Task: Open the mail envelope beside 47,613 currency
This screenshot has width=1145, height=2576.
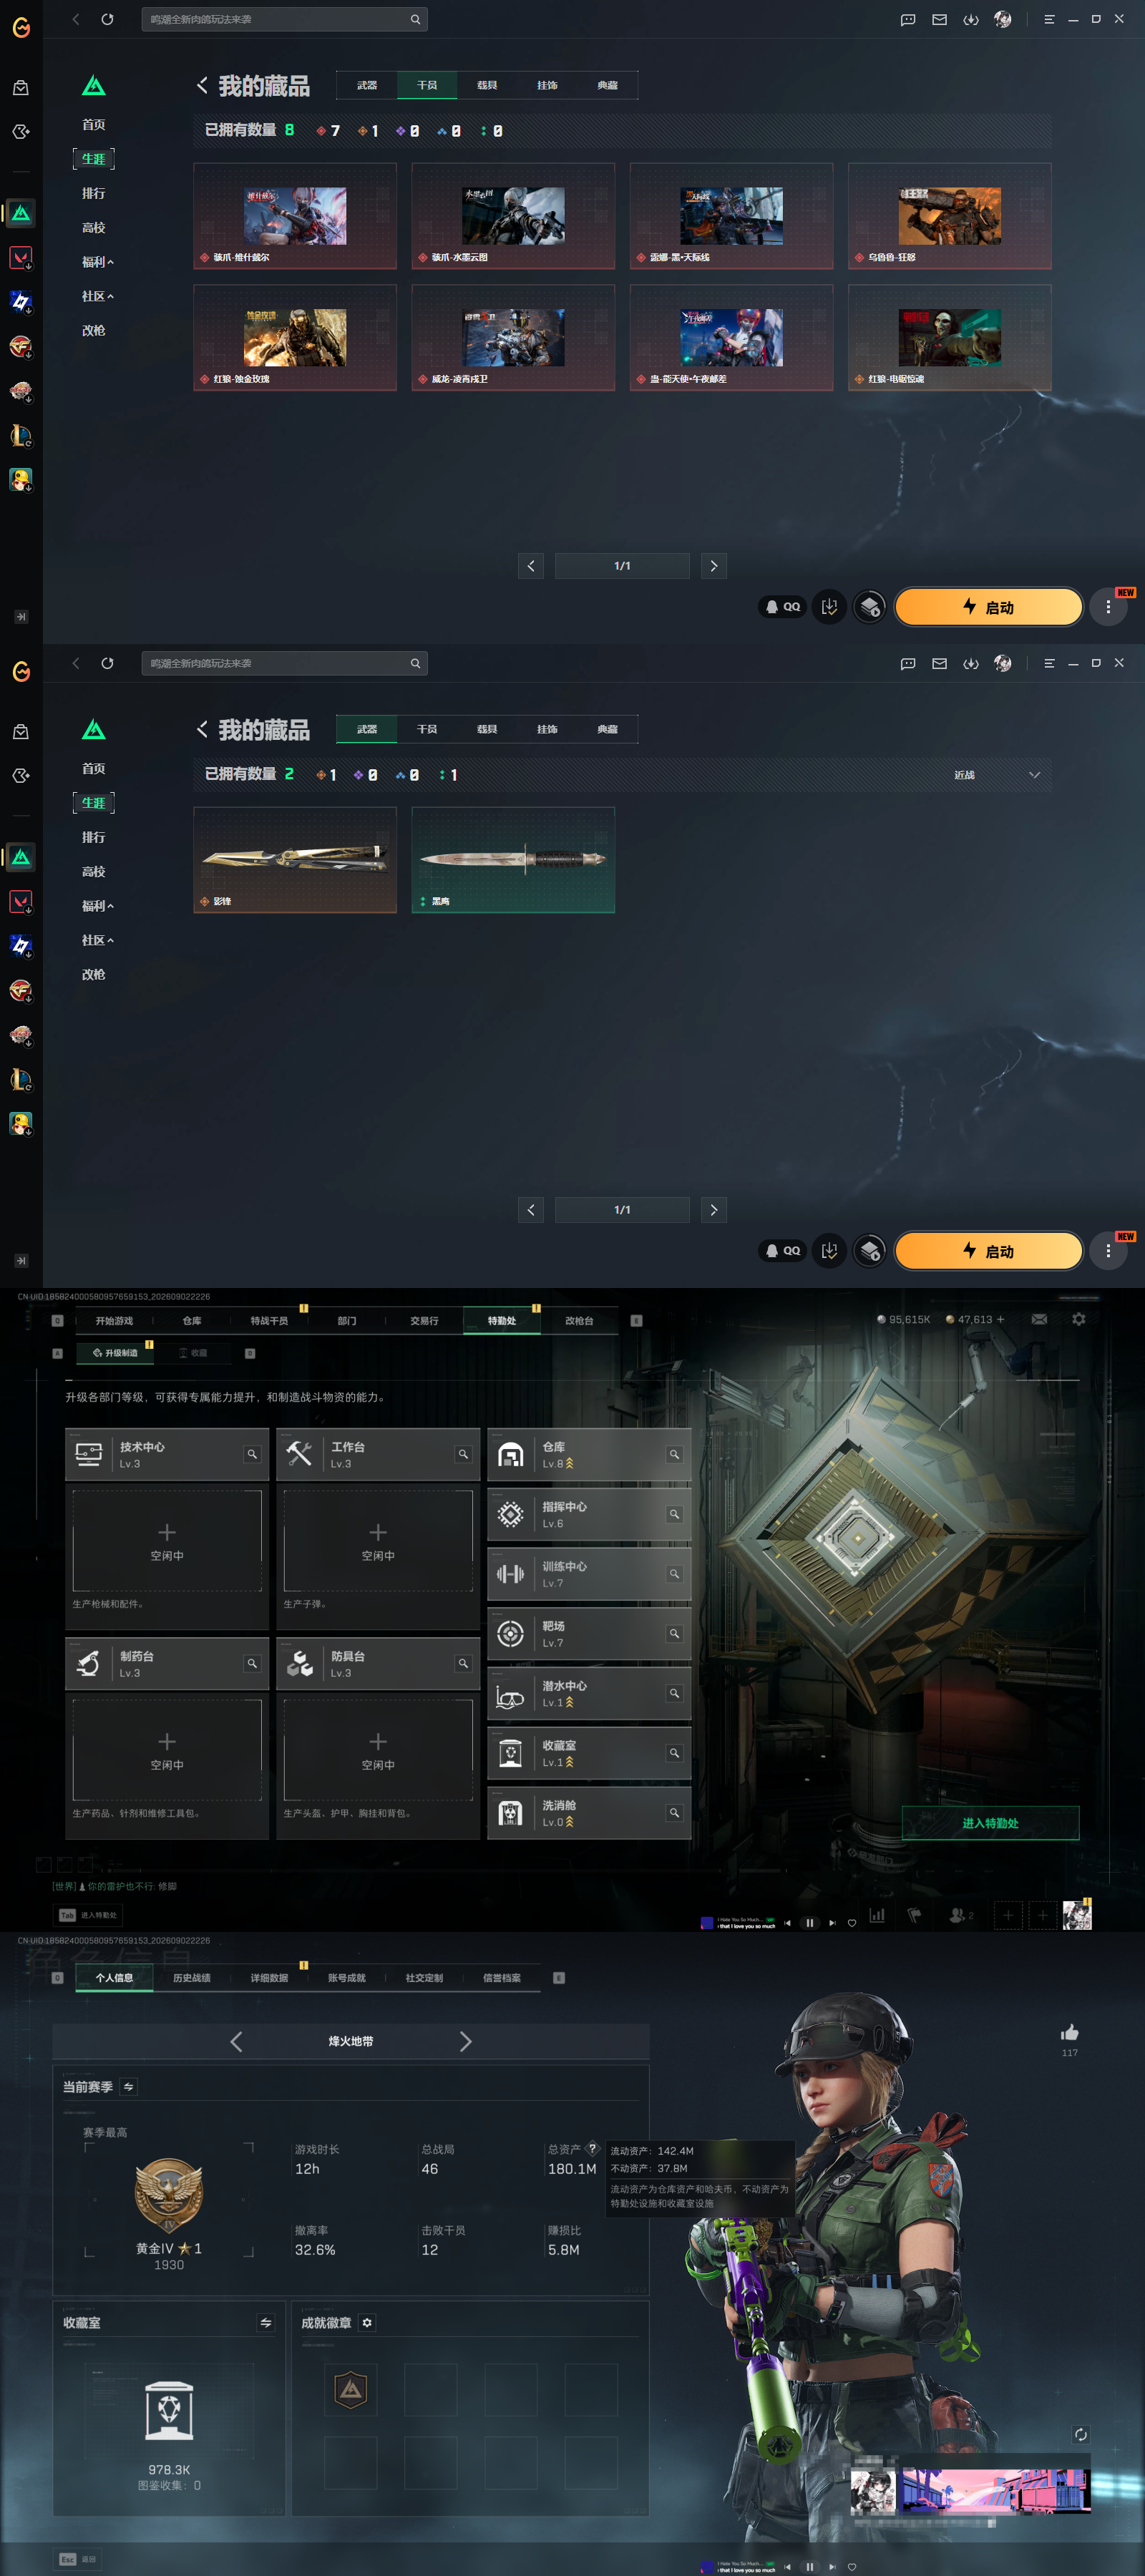Action: pyautogui.click(x=1040, y=1319)
